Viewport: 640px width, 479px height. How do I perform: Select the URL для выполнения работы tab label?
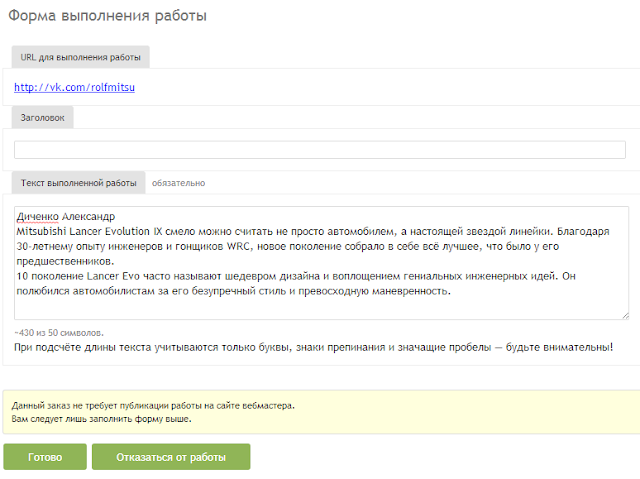click(80, 57)
